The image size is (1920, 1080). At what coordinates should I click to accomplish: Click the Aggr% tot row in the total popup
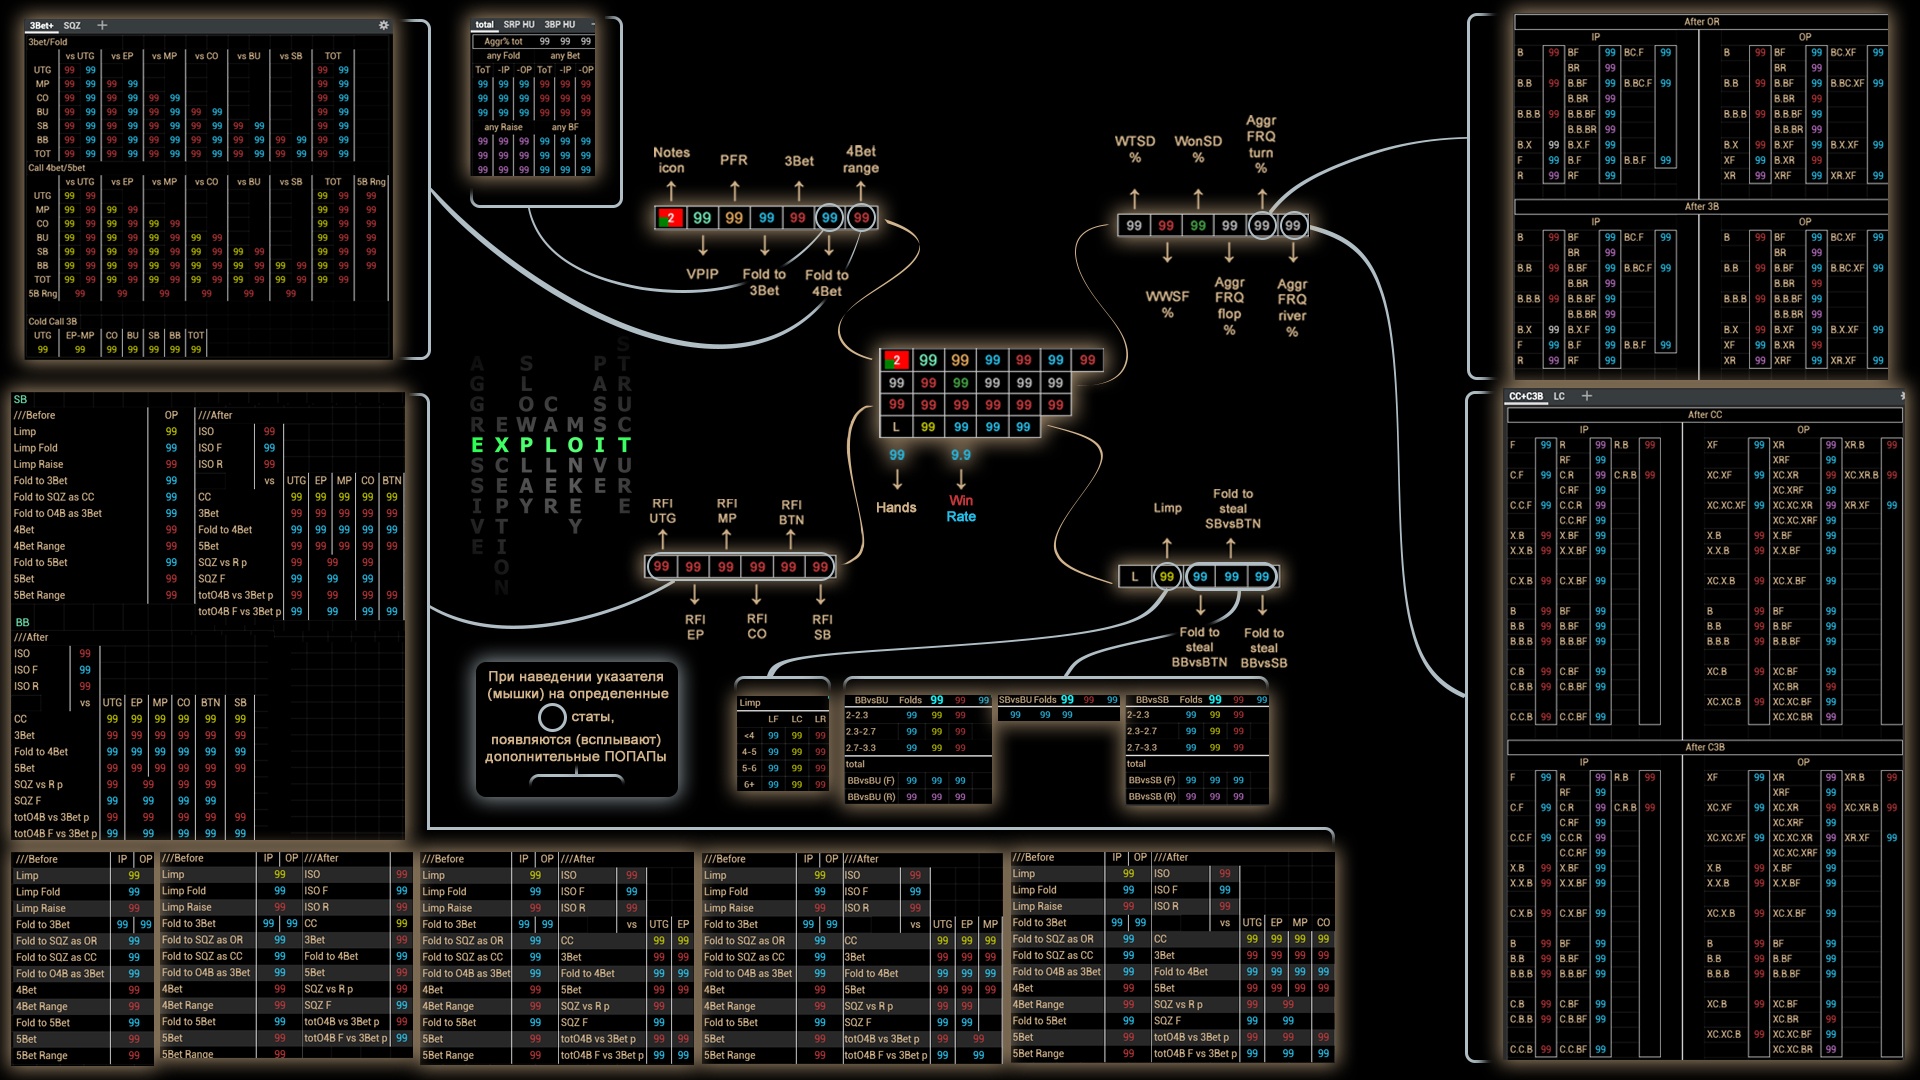(535, 42)
